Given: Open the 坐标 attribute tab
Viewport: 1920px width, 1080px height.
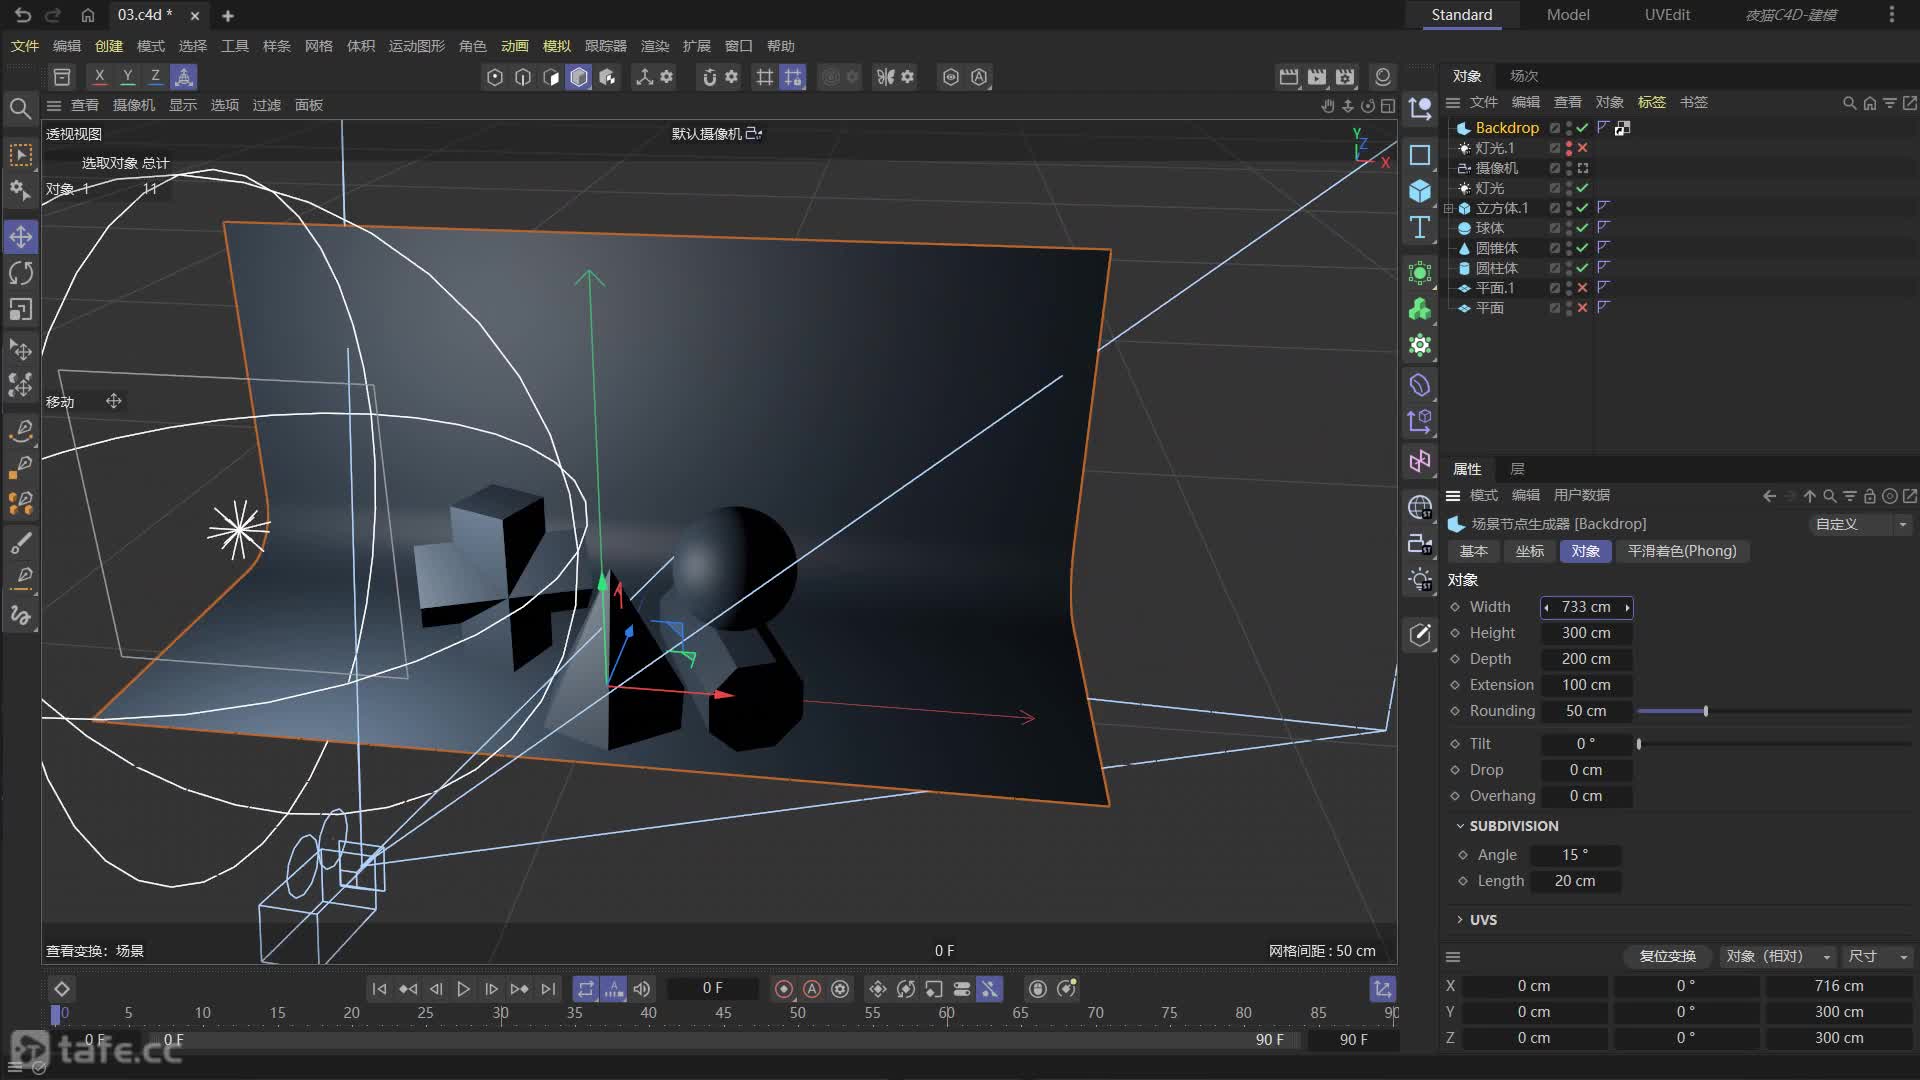Looking at the screenshot, I should click(1529, 552).
